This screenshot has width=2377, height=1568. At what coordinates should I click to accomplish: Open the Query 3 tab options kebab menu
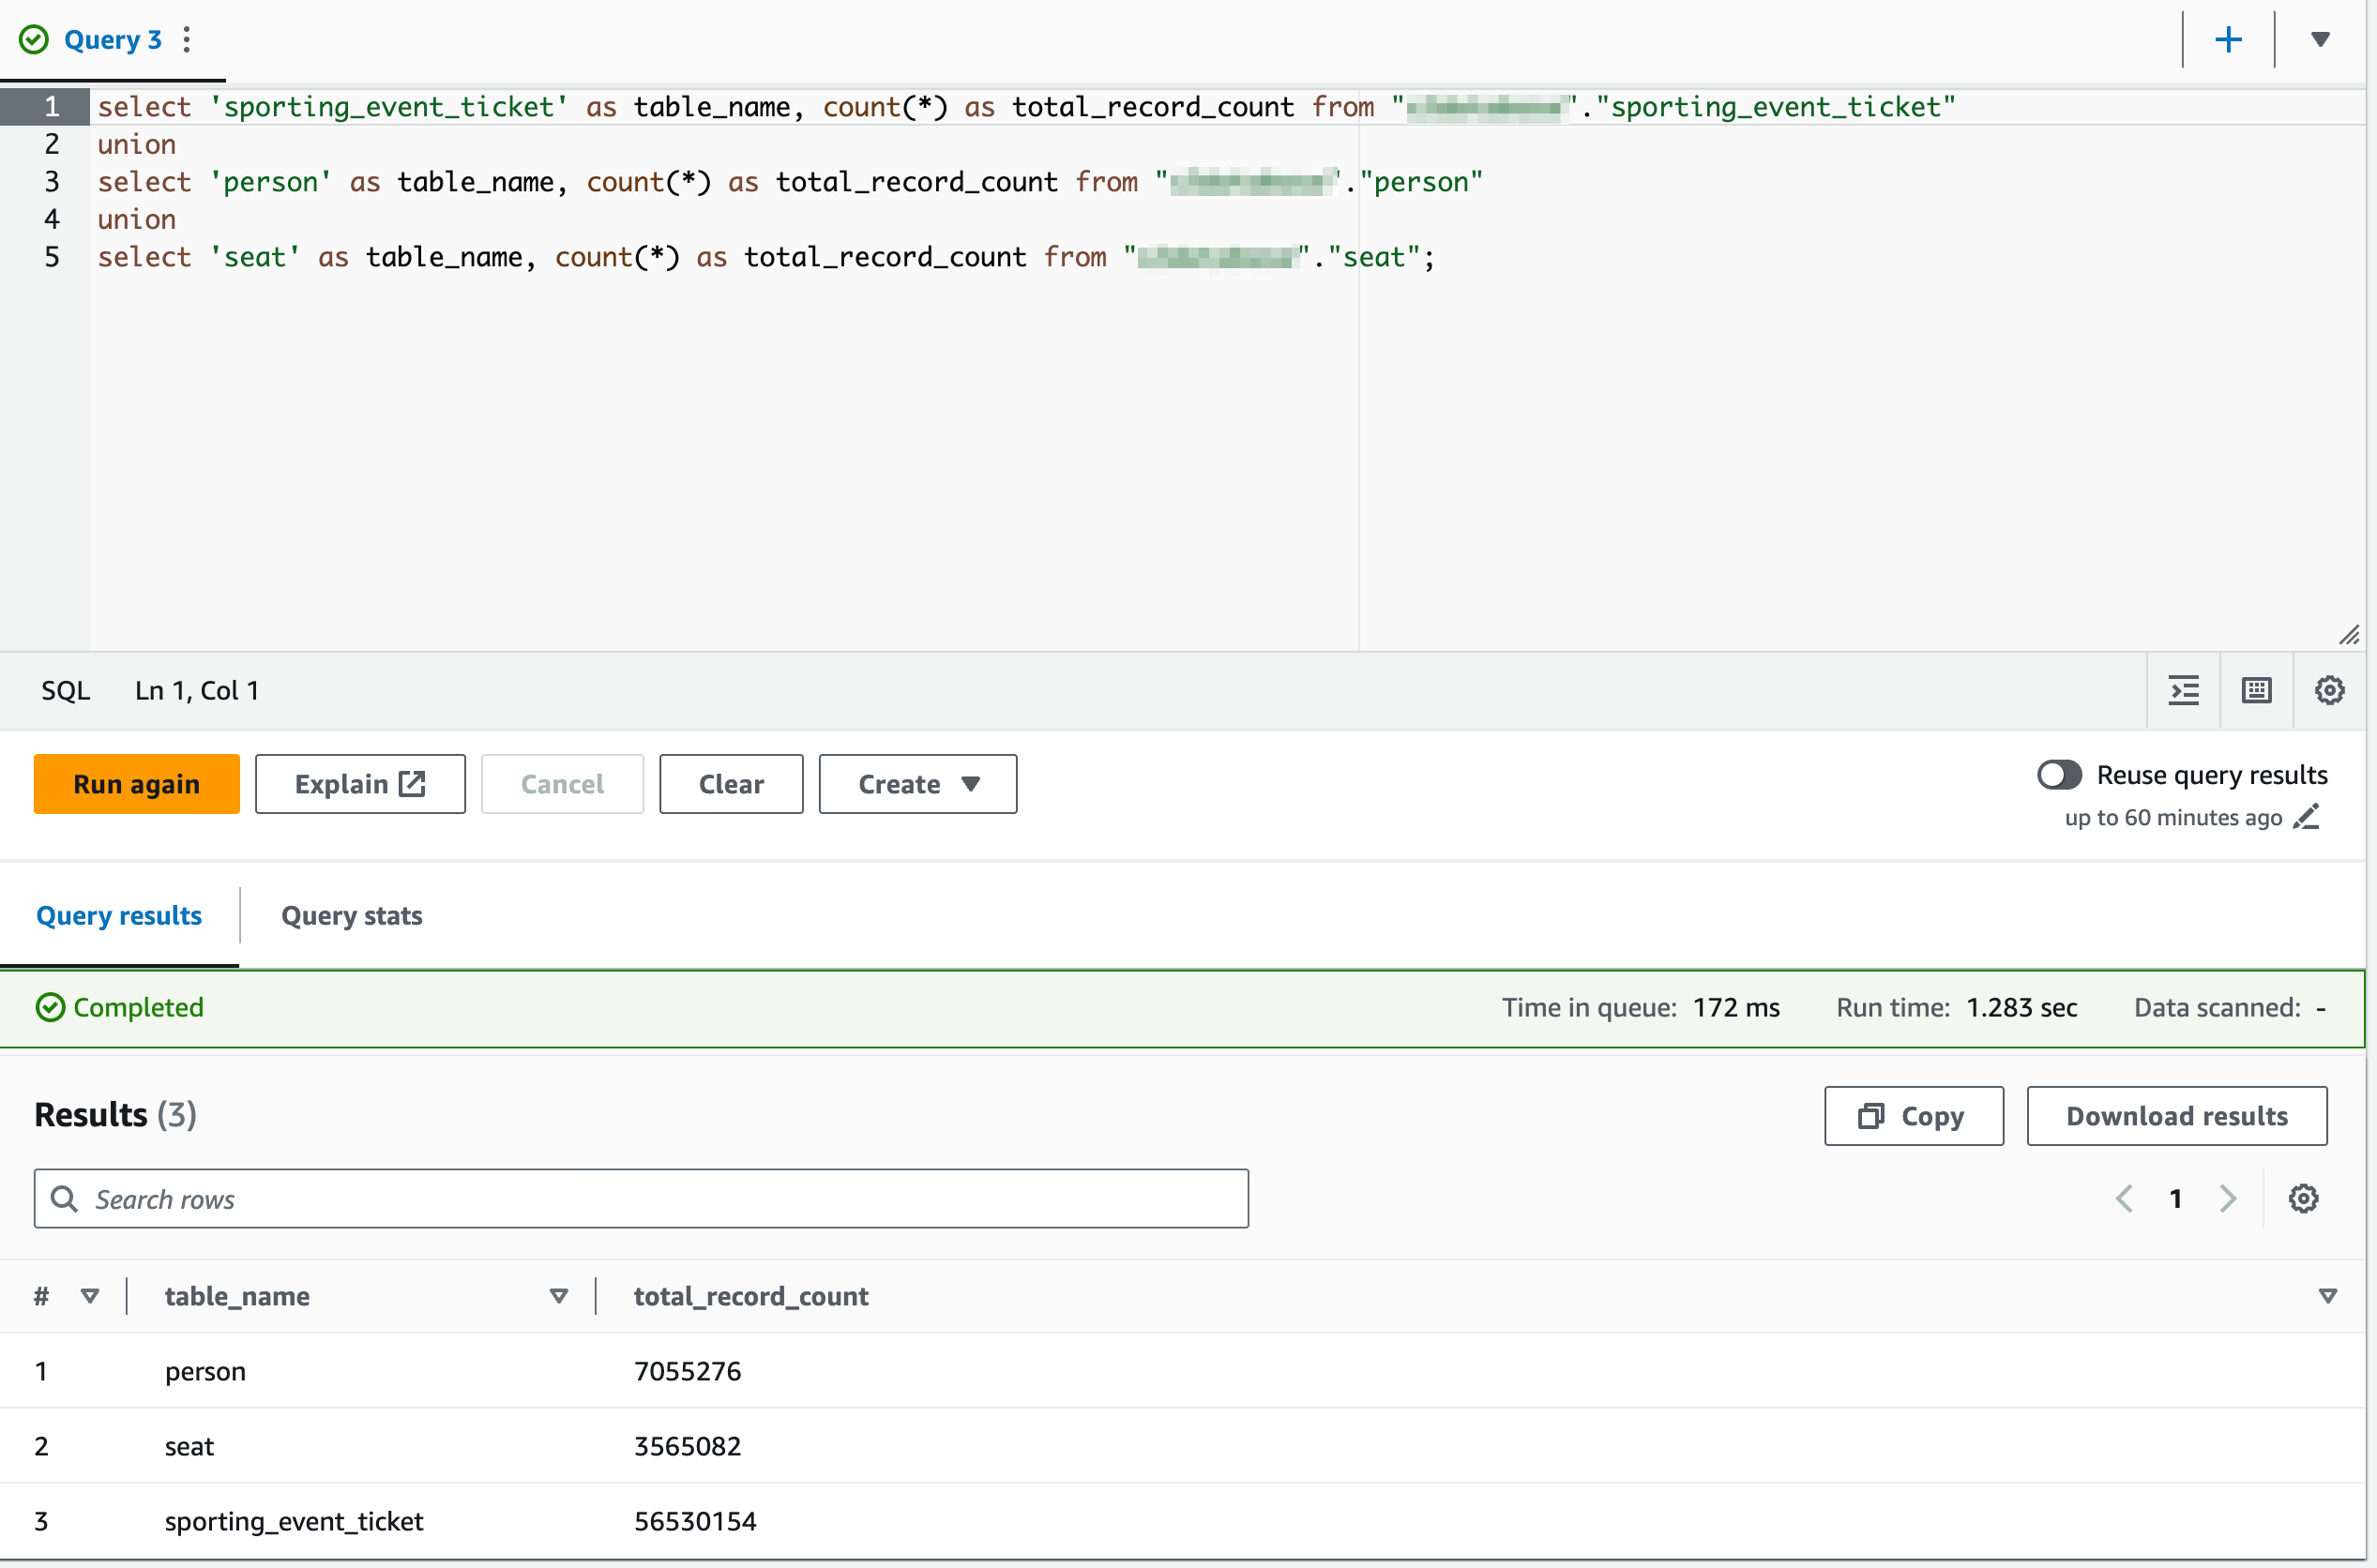tap(187, 40)
